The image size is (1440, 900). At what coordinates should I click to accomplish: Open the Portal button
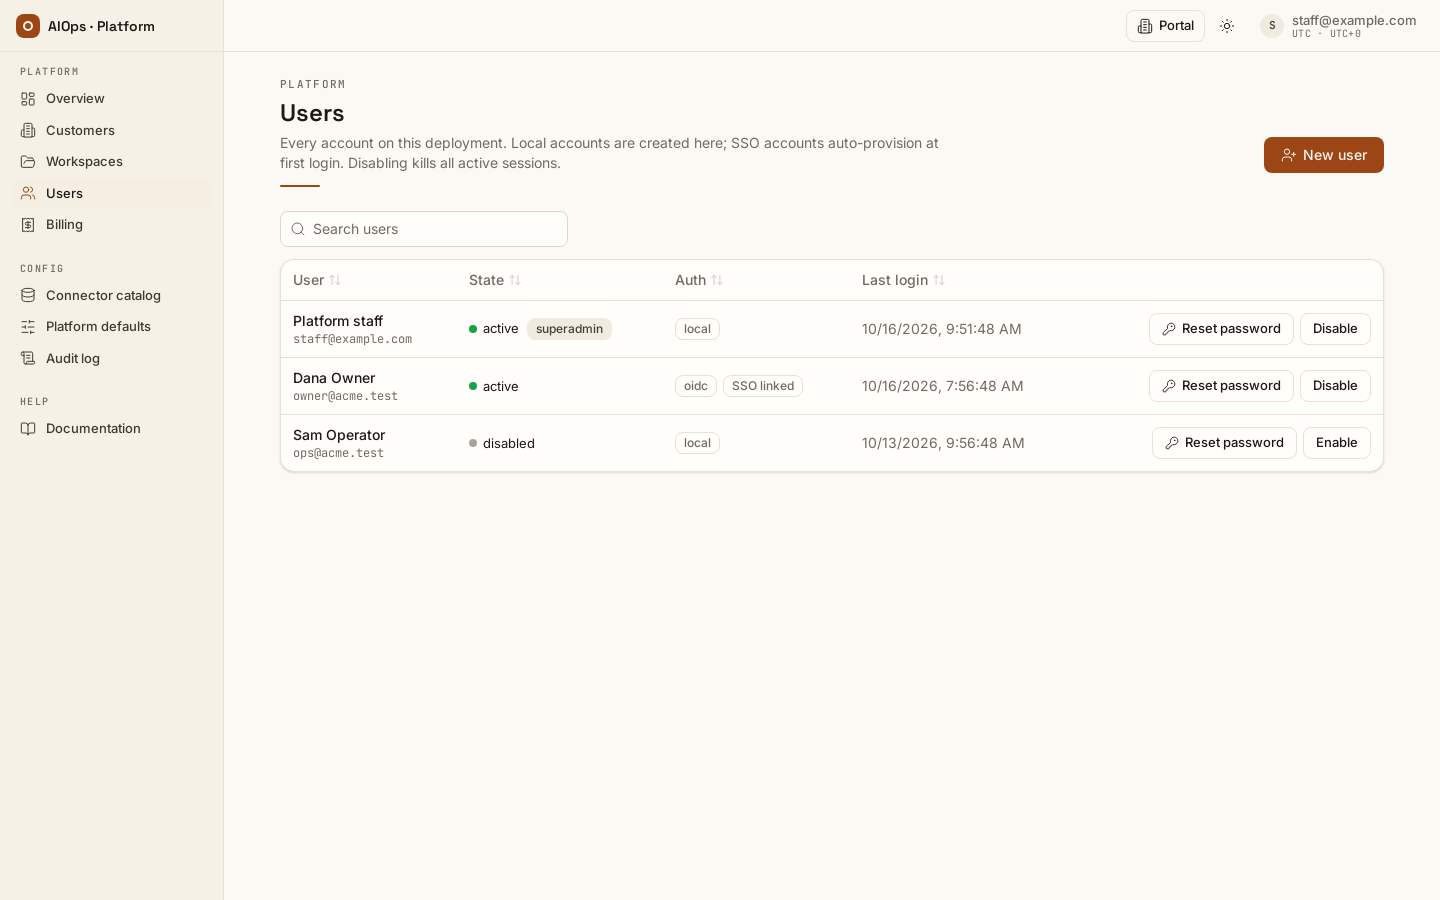click(x=1165, y=26)
